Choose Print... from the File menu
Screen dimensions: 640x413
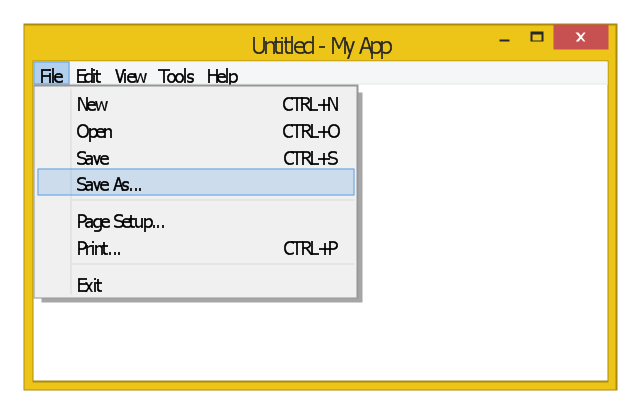coord(98,249)
